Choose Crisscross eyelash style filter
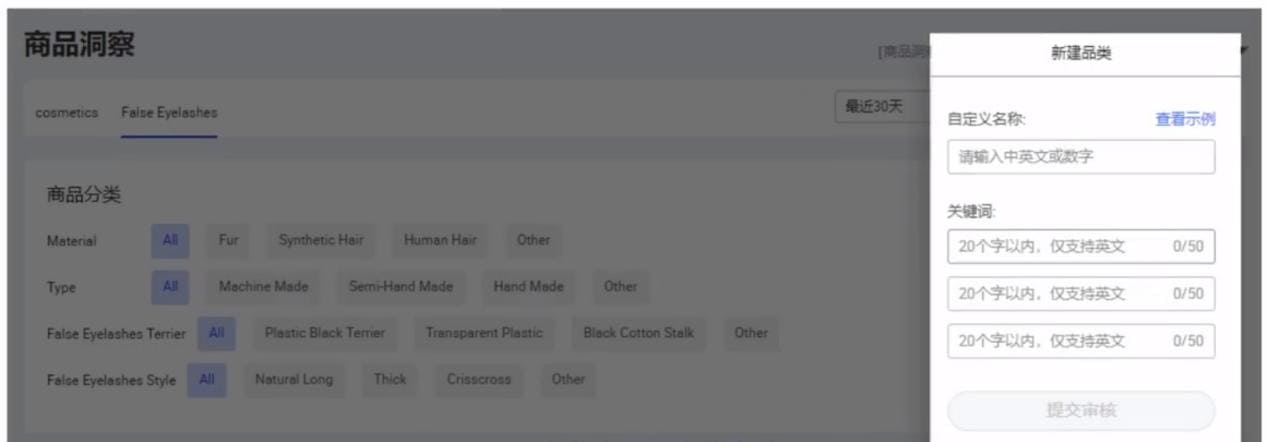Screen dimensions: 1267x442 tap(479, 380)
